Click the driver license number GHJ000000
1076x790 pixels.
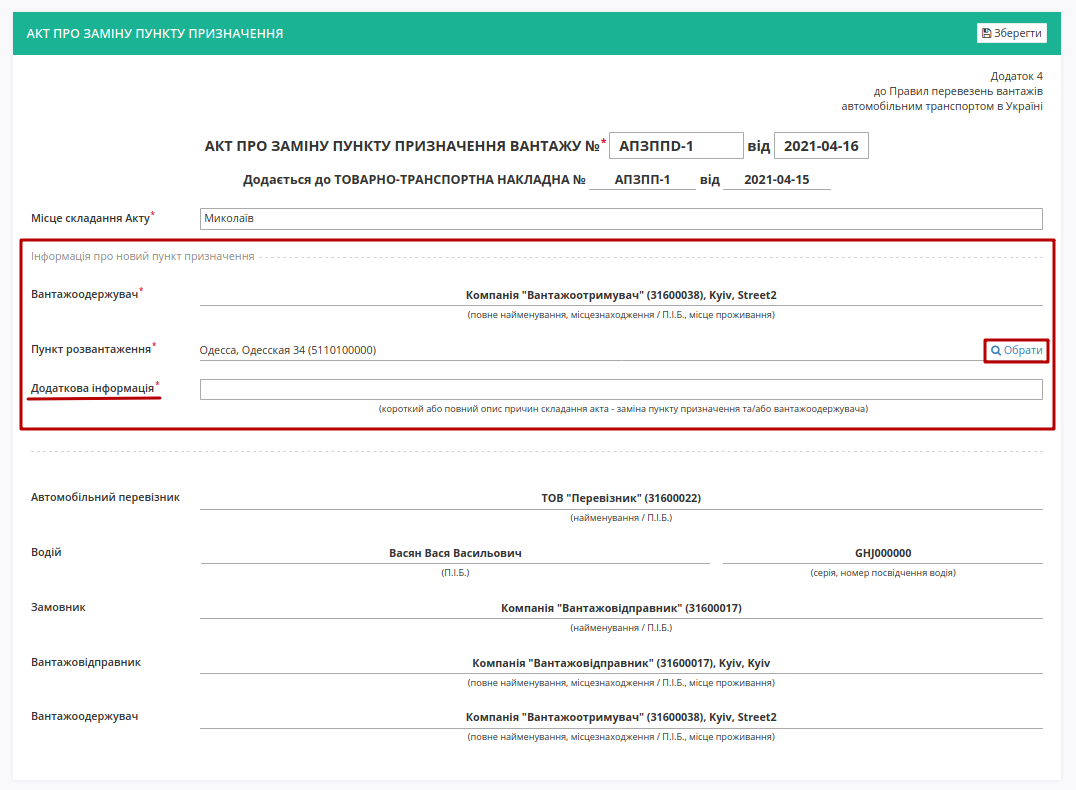coord(883,553)
